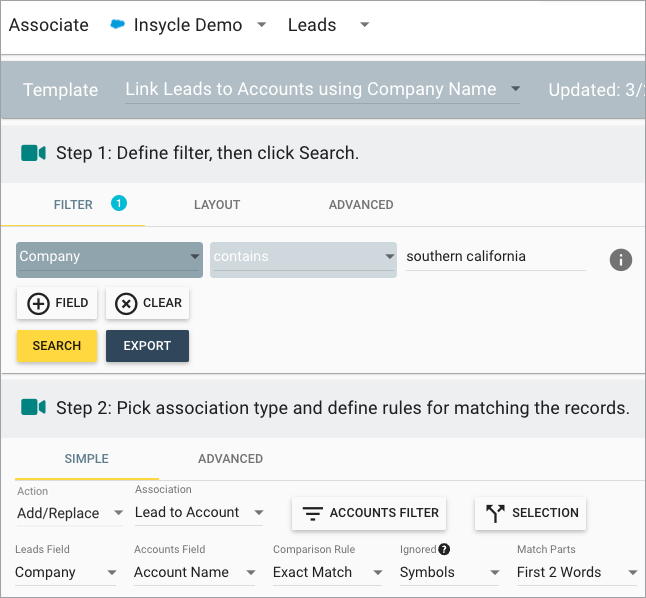The image size is (646, 598).
Task: Open the Leads module dropdown
Action: click(328, 25)
